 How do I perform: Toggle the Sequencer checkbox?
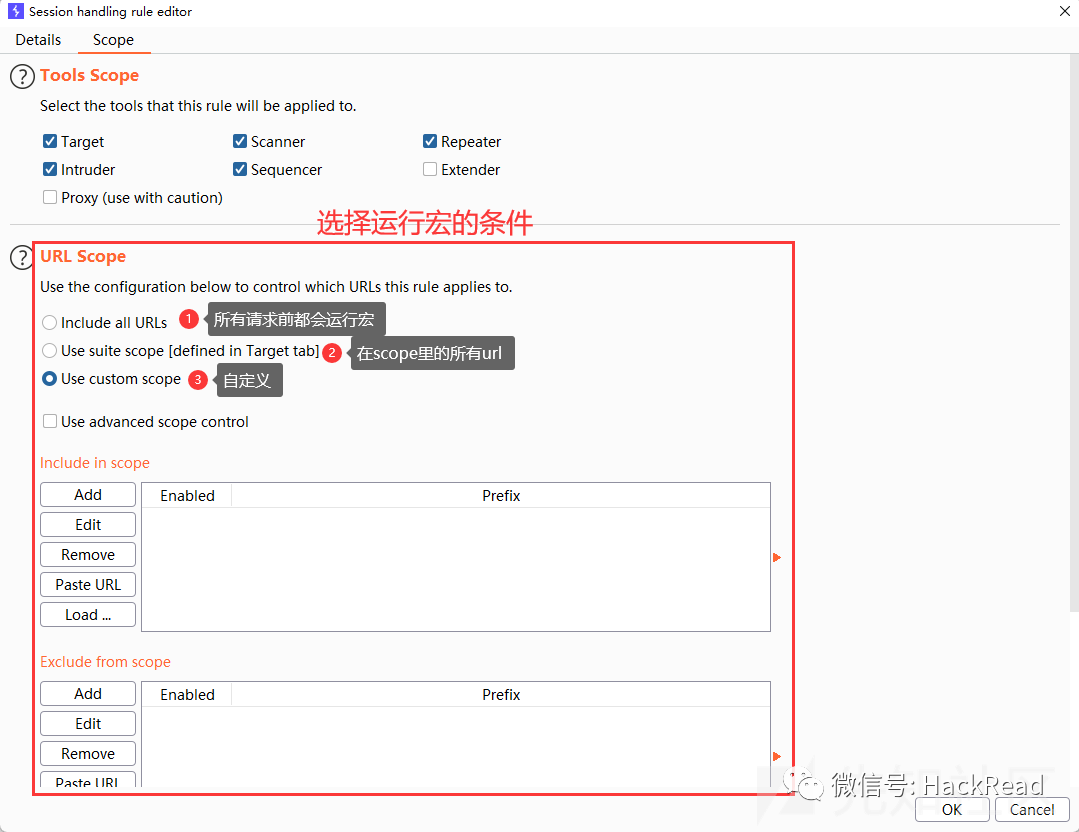240,169
